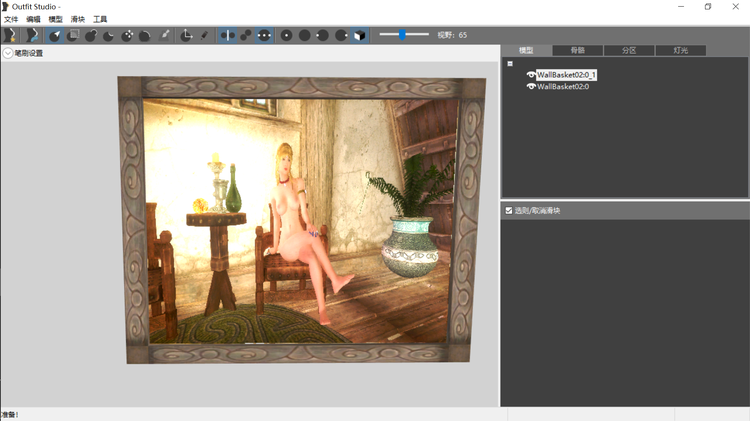Toggle Global Brush Collision icon

point(264,35)
